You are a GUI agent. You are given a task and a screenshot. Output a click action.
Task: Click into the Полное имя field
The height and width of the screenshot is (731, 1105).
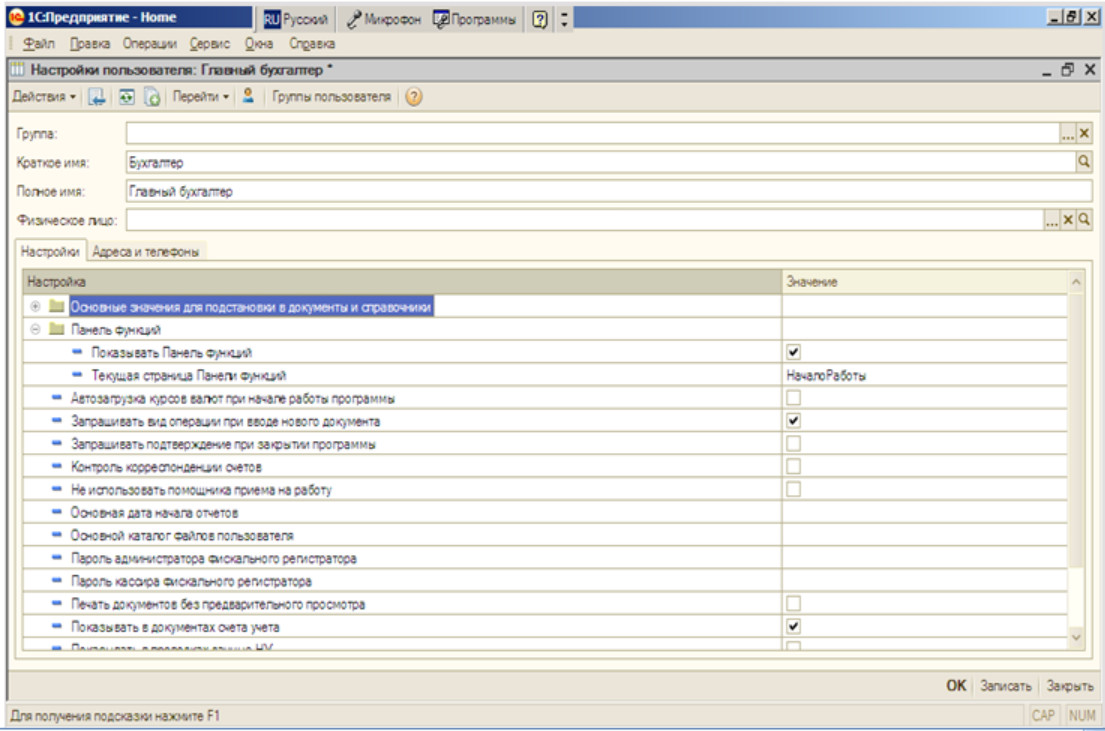tap(610, 191)
